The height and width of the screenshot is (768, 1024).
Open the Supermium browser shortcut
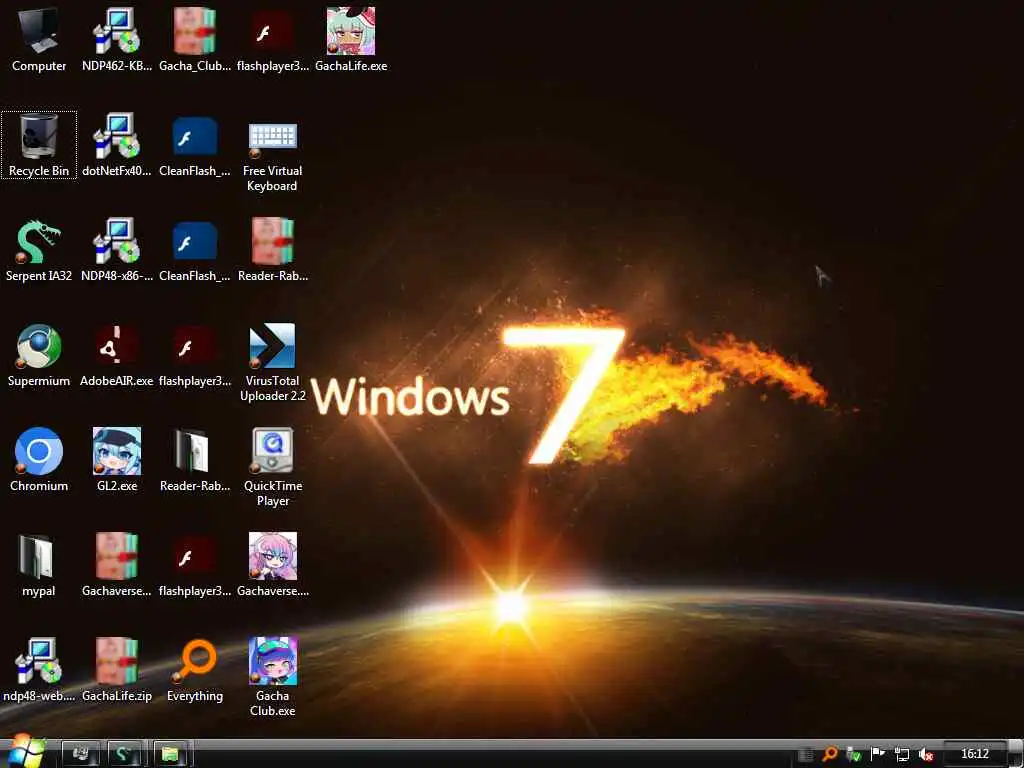coord(39,355)
